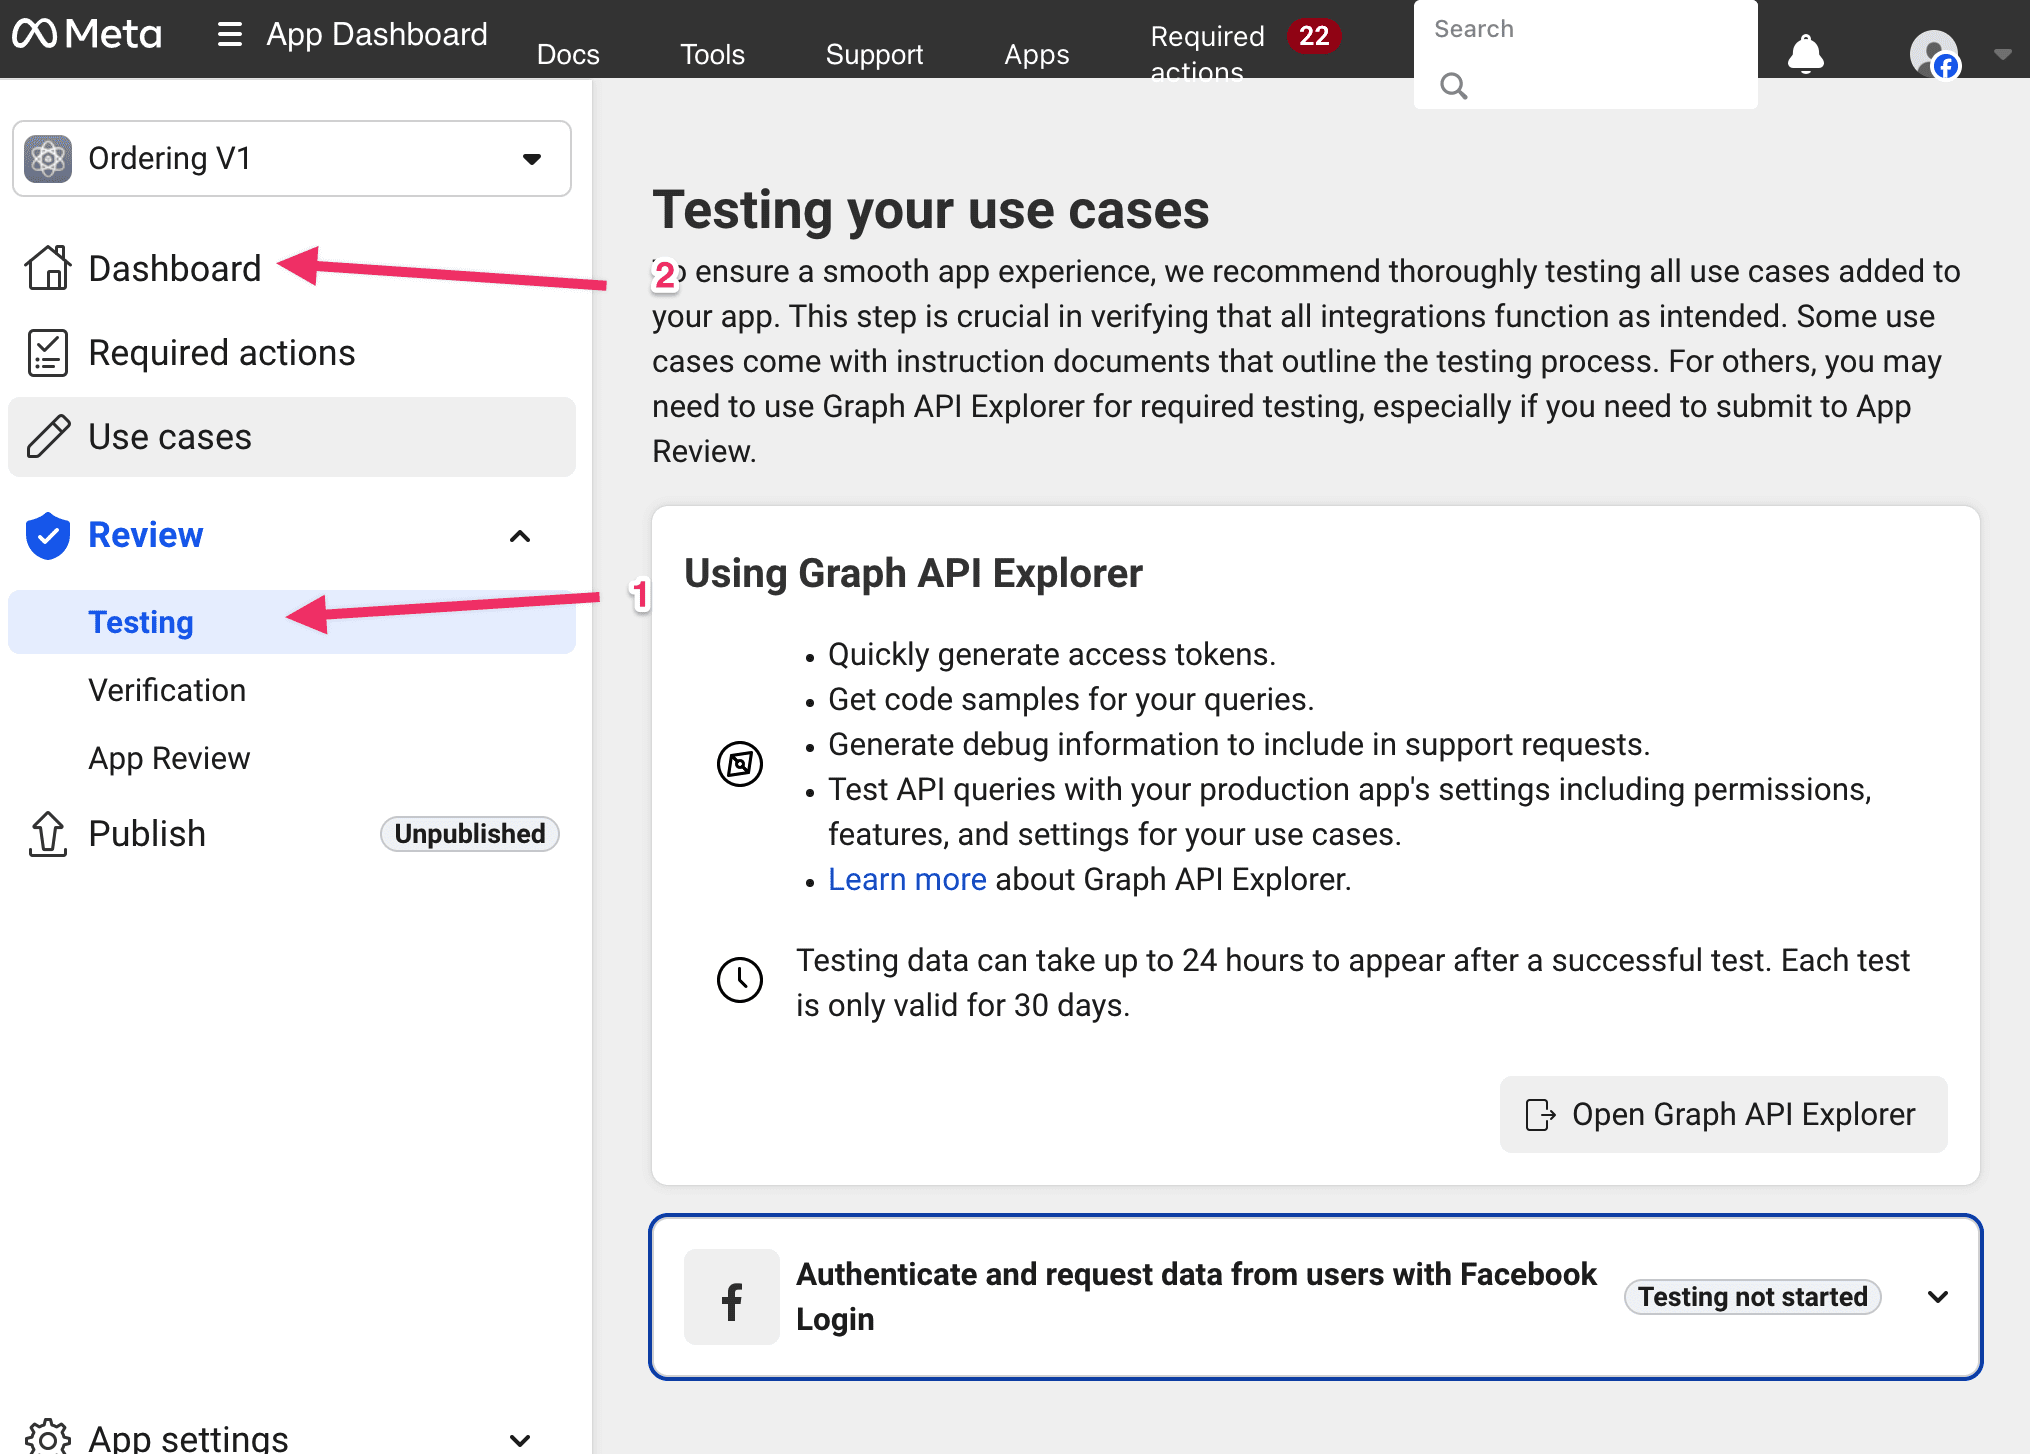
Task: Click the Dashboard home icon
Action: [48, 268]
